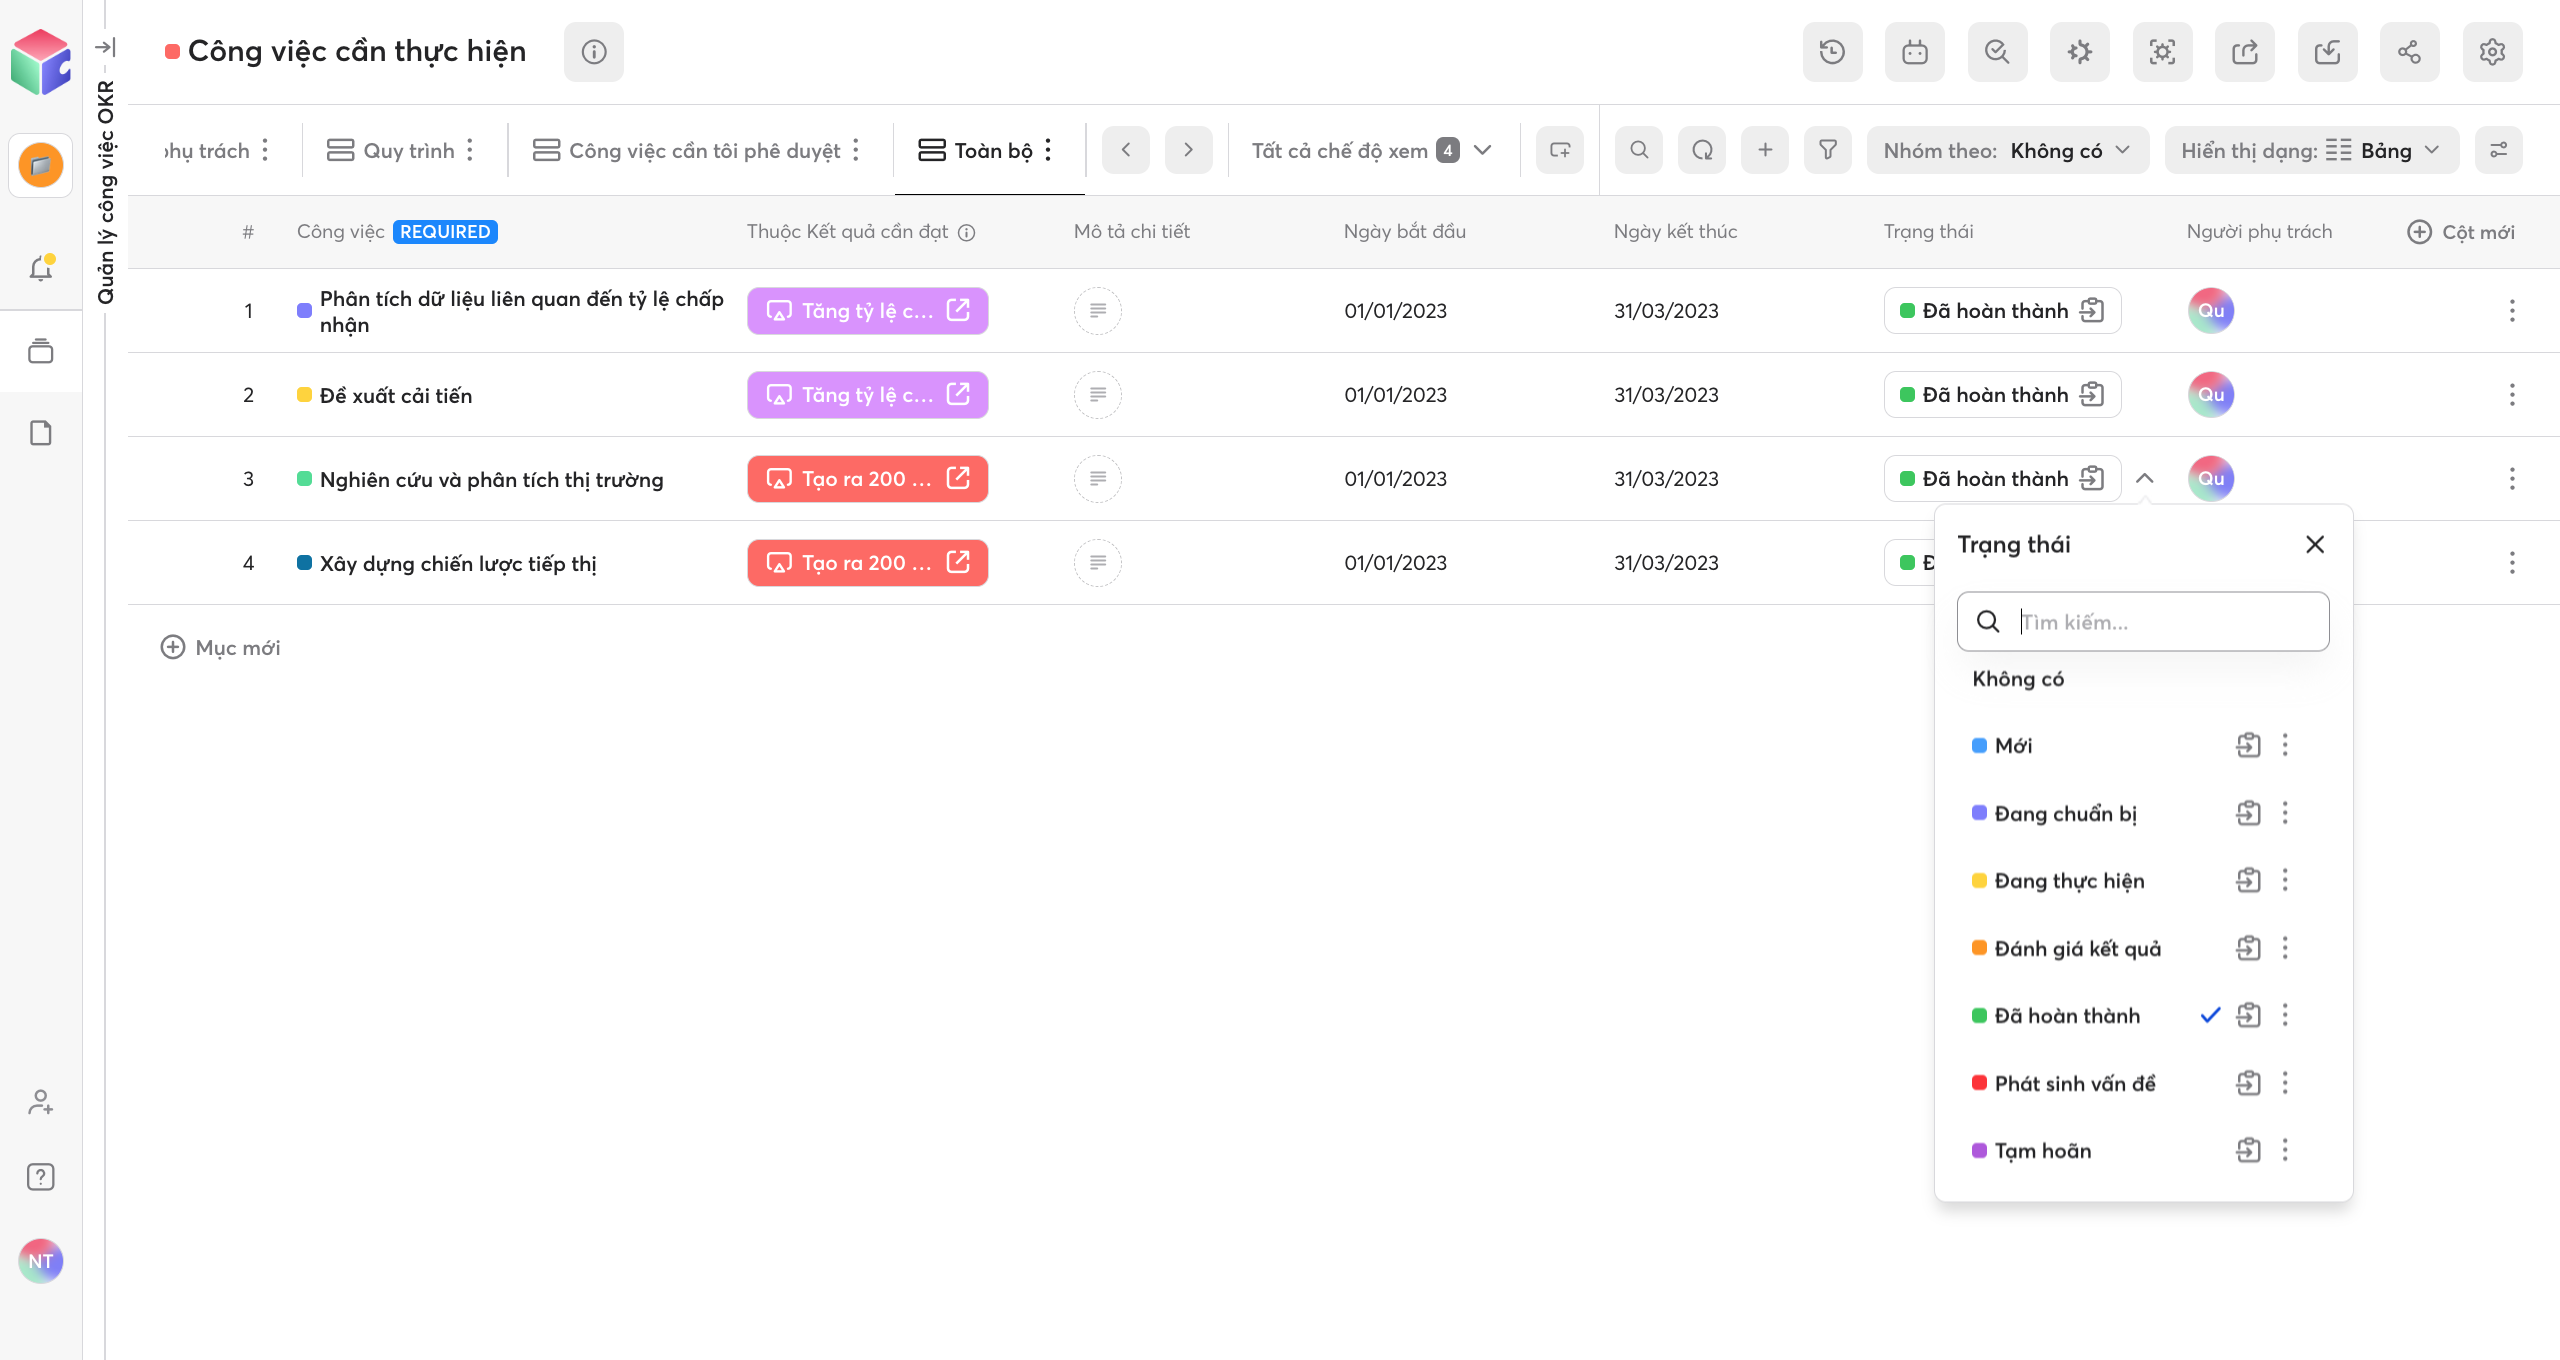
Task: Select 'Phát sinh vấn đề' status option
Action: (2074, 1084)
